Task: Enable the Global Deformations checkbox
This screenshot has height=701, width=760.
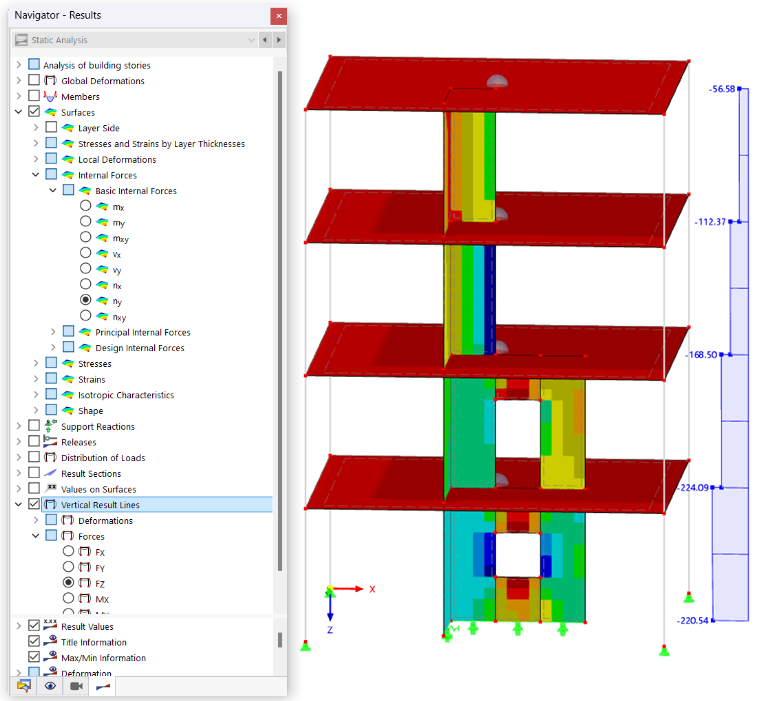Action: tap(34, 80)
